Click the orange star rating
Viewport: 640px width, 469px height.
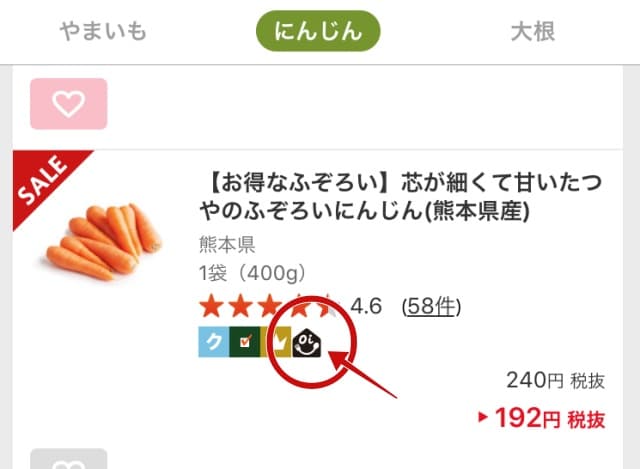(x=269, y=306)
